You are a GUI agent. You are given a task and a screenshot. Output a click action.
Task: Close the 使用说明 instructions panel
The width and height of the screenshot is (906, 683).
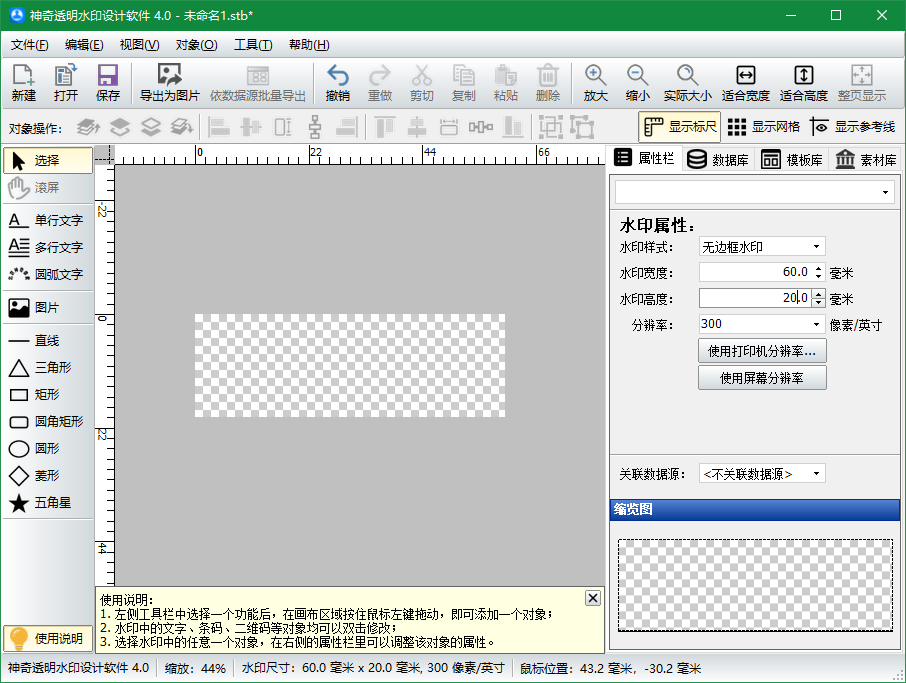[x=592, y=597]
